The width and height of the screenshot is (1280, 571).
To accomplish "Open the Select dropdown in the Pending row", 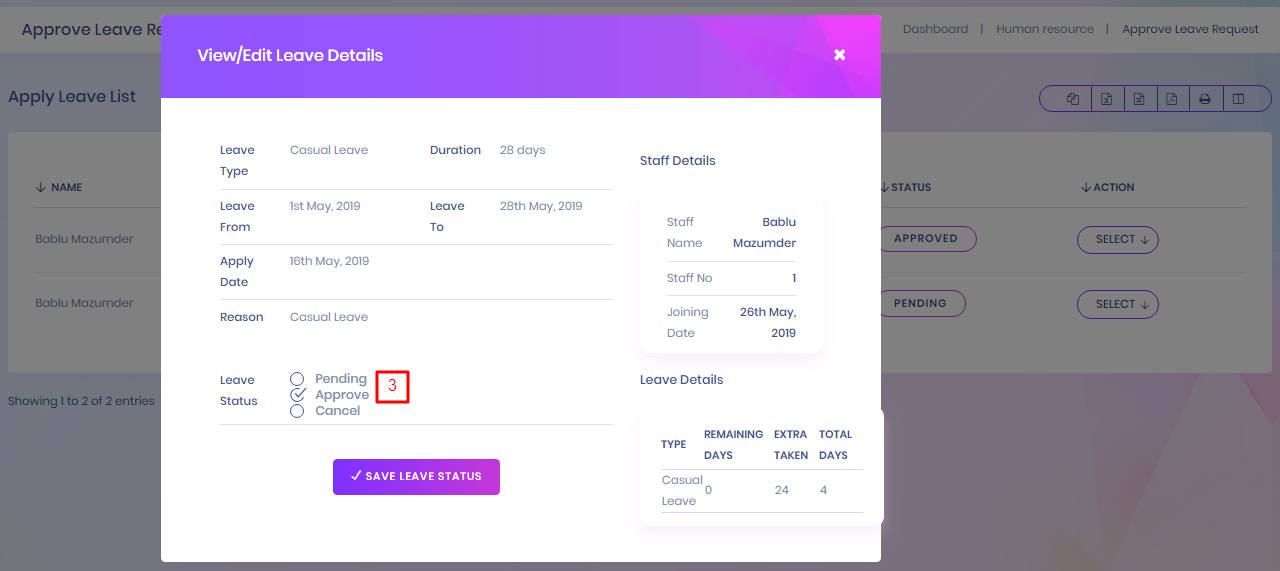I will point(1117,304).
